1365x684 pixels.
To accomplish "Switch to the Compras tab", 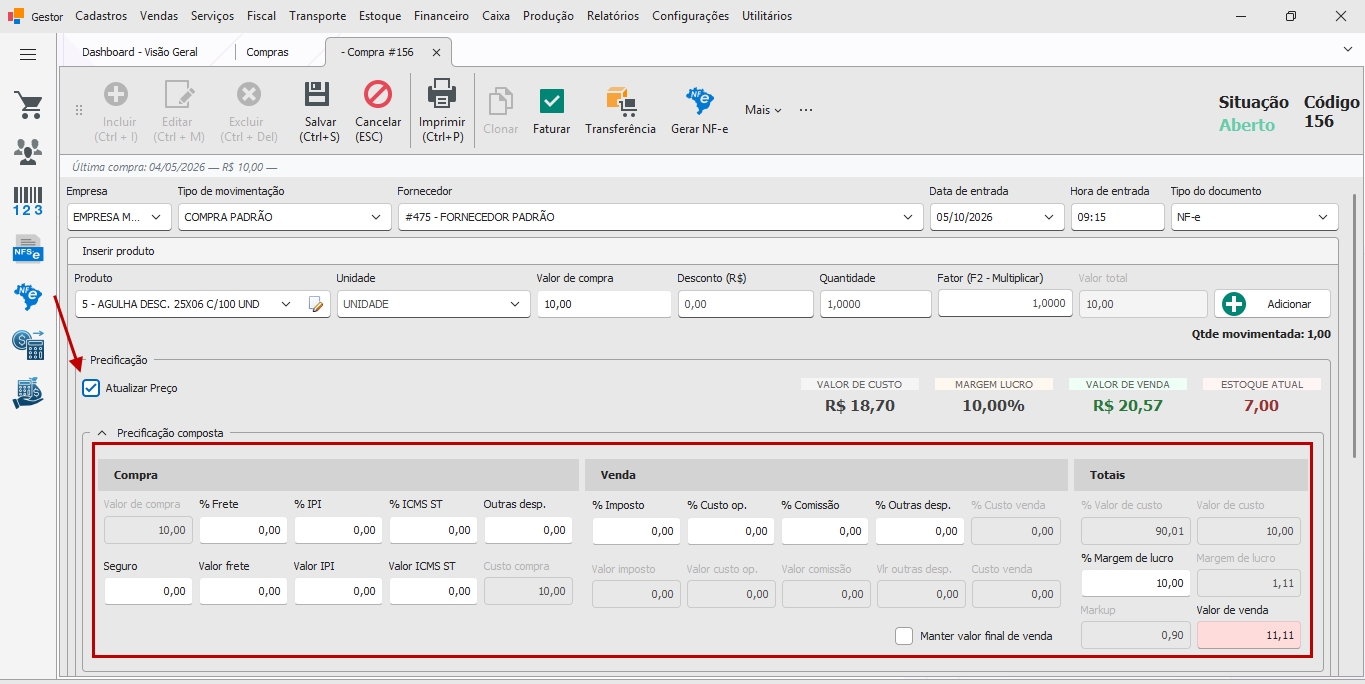I will click(x=267, y=52).
